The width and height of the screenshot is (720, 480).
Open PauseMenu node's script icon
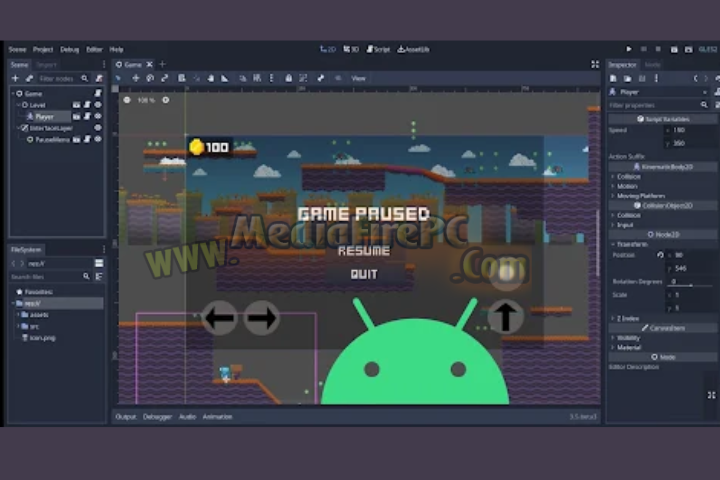[x=87, y=139]
